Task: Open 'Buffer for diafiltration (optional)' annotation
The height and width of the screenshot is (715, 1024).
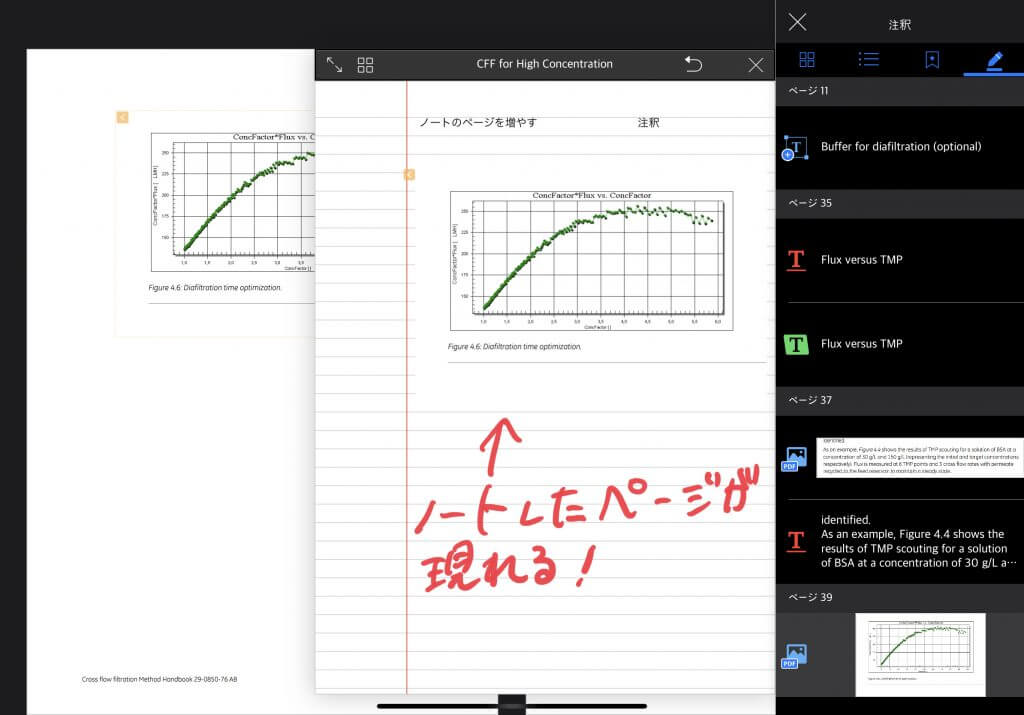Action: pyautogui.click(x=901, y=147)
